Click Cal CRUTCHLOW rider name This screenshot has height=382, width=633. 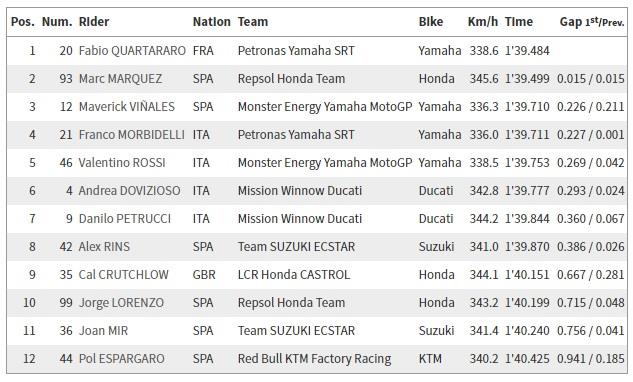tap(124, 275)
